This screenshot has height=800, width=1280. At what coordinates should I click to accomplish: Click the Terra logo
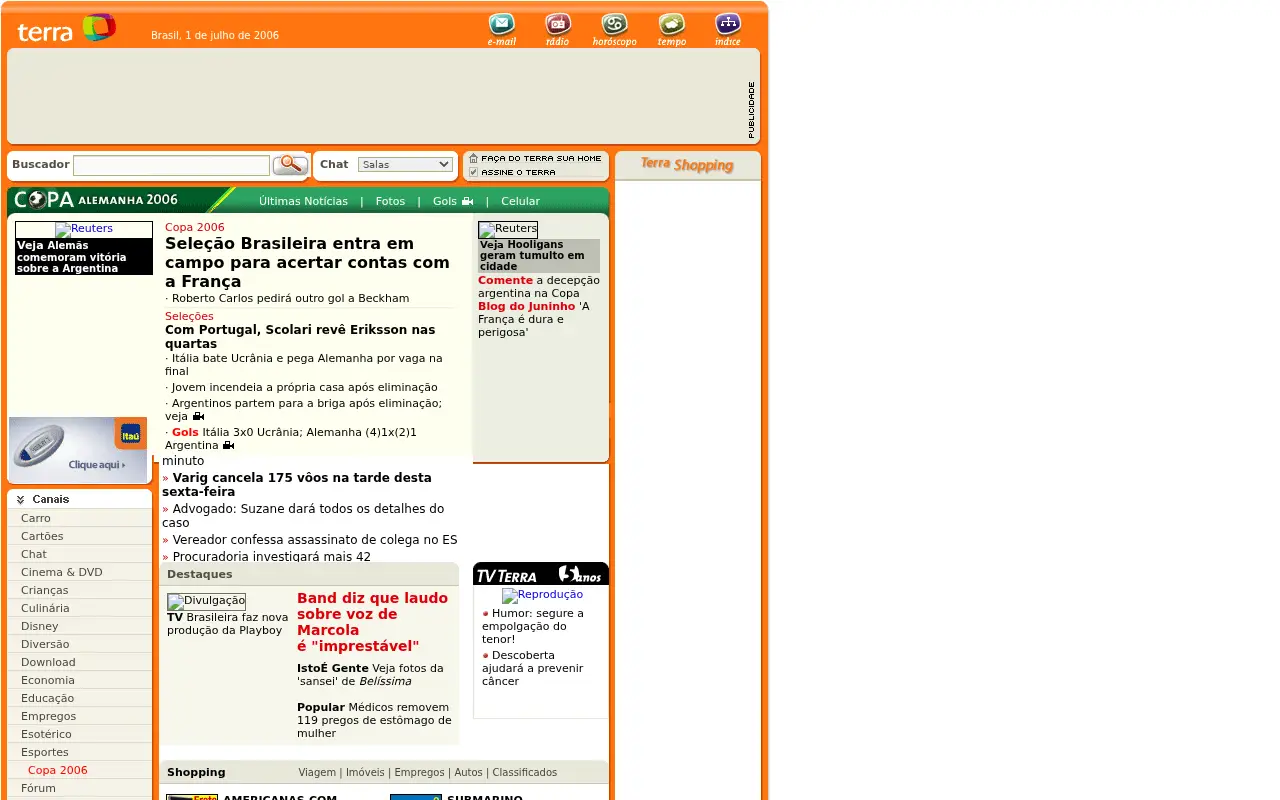point(66,29)
